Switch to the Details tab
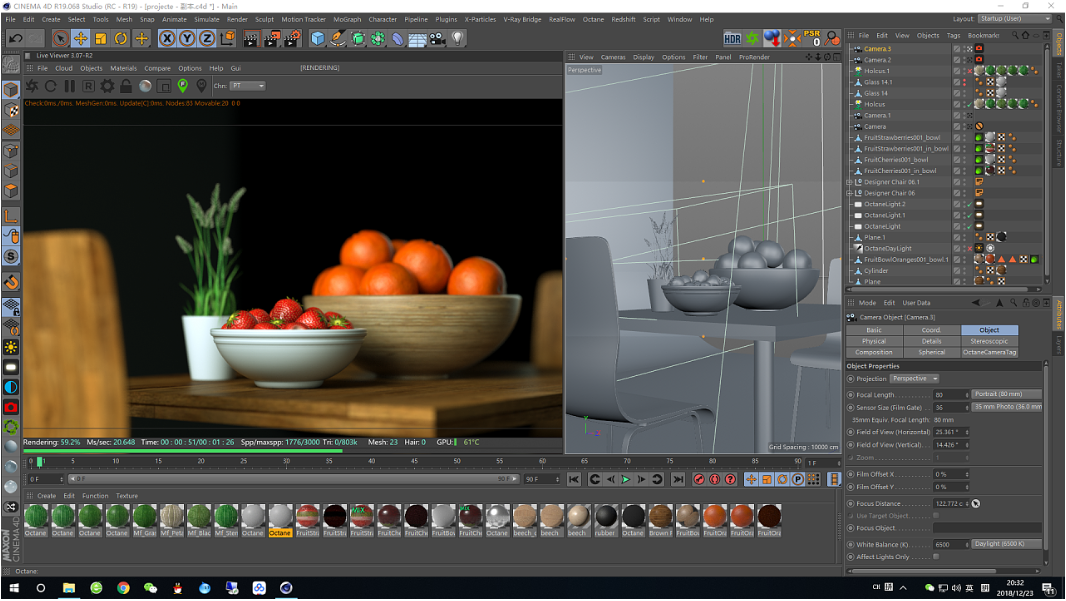Screen dimensions: 1066x601 tap(931, 341)
